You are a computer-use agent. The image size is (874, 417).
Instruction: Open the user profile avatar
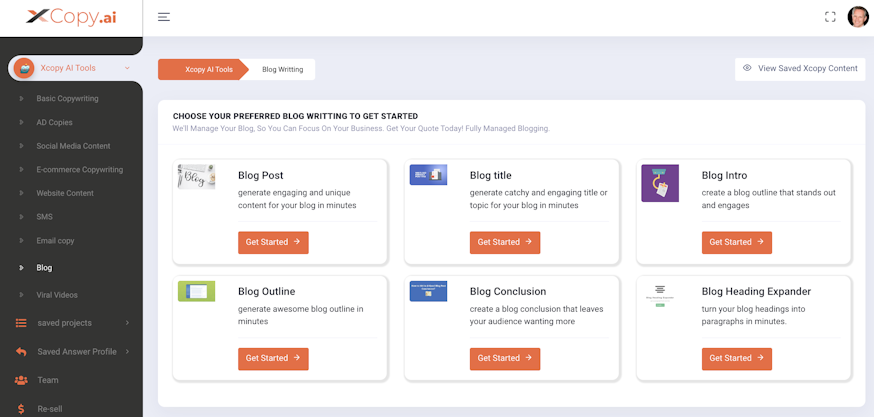pyautogui.click(x=857, y=17)
